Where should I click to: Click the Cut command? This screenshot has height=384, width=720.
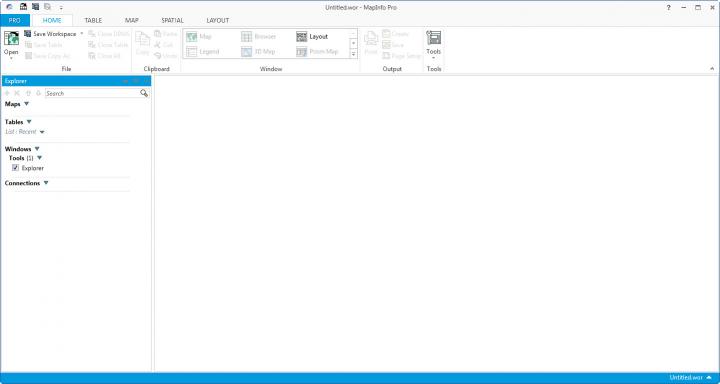tap(164, 45)
